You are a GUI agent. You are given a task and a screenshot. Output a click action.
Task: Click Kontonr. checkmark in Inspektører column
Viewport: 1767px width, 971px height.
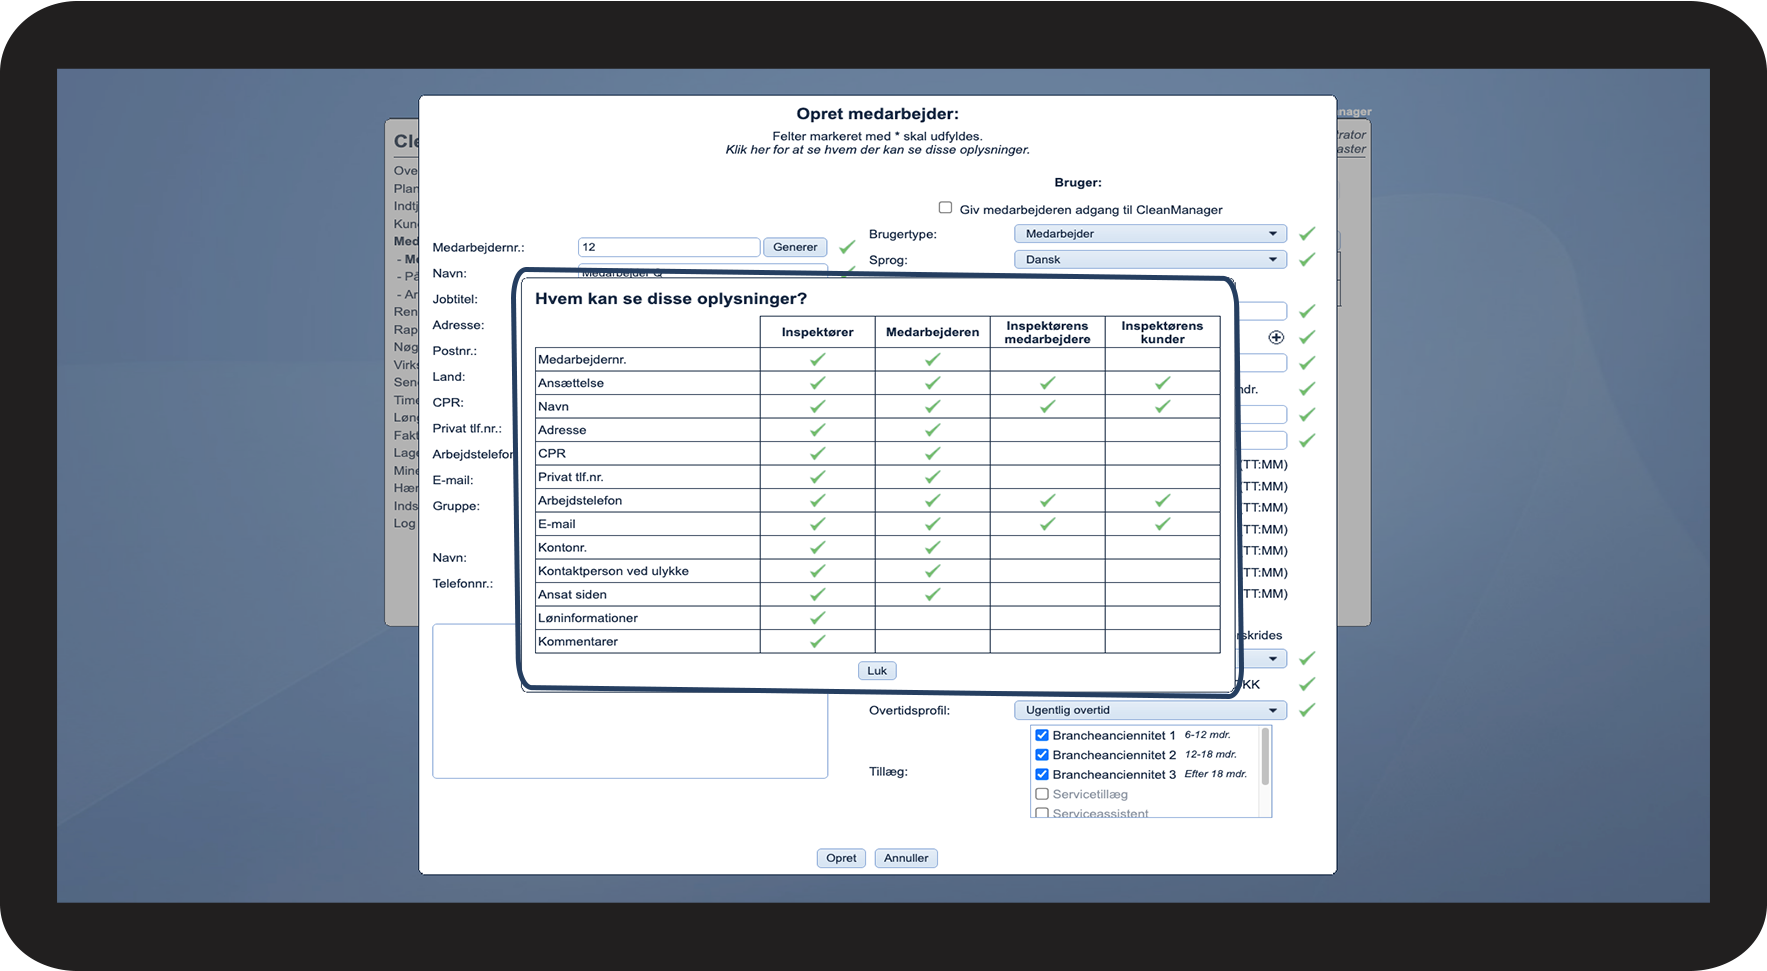click(x=818, y=547)
